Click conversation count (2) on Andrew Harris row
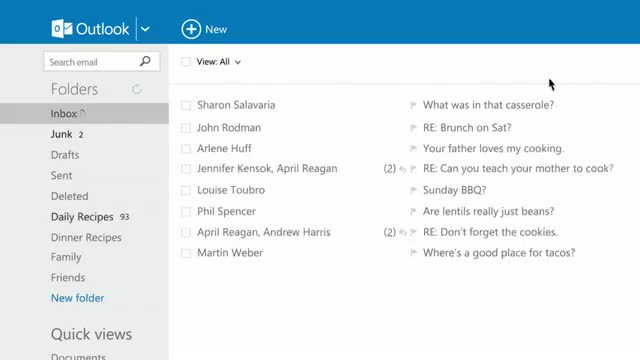Screen dimensions: 640x360 (x=390, y=232)
